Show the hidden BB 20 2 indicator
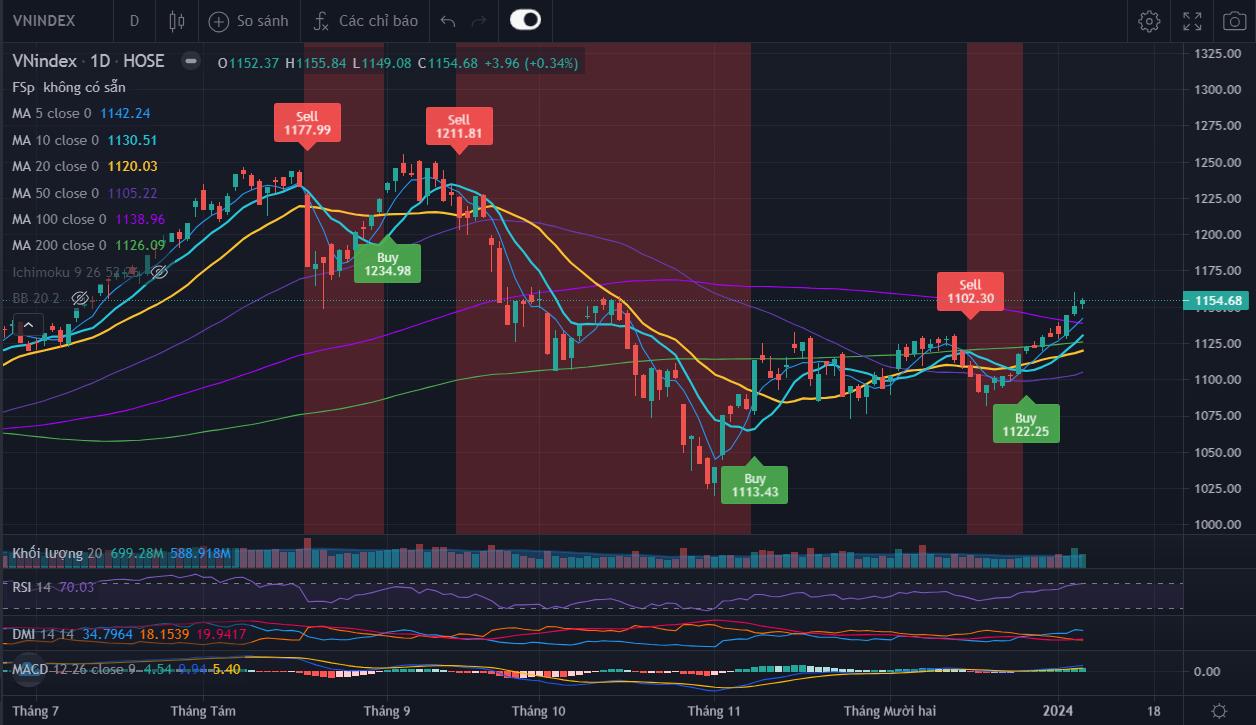This screenshot has height=725, width=1256. click(82, 298)
